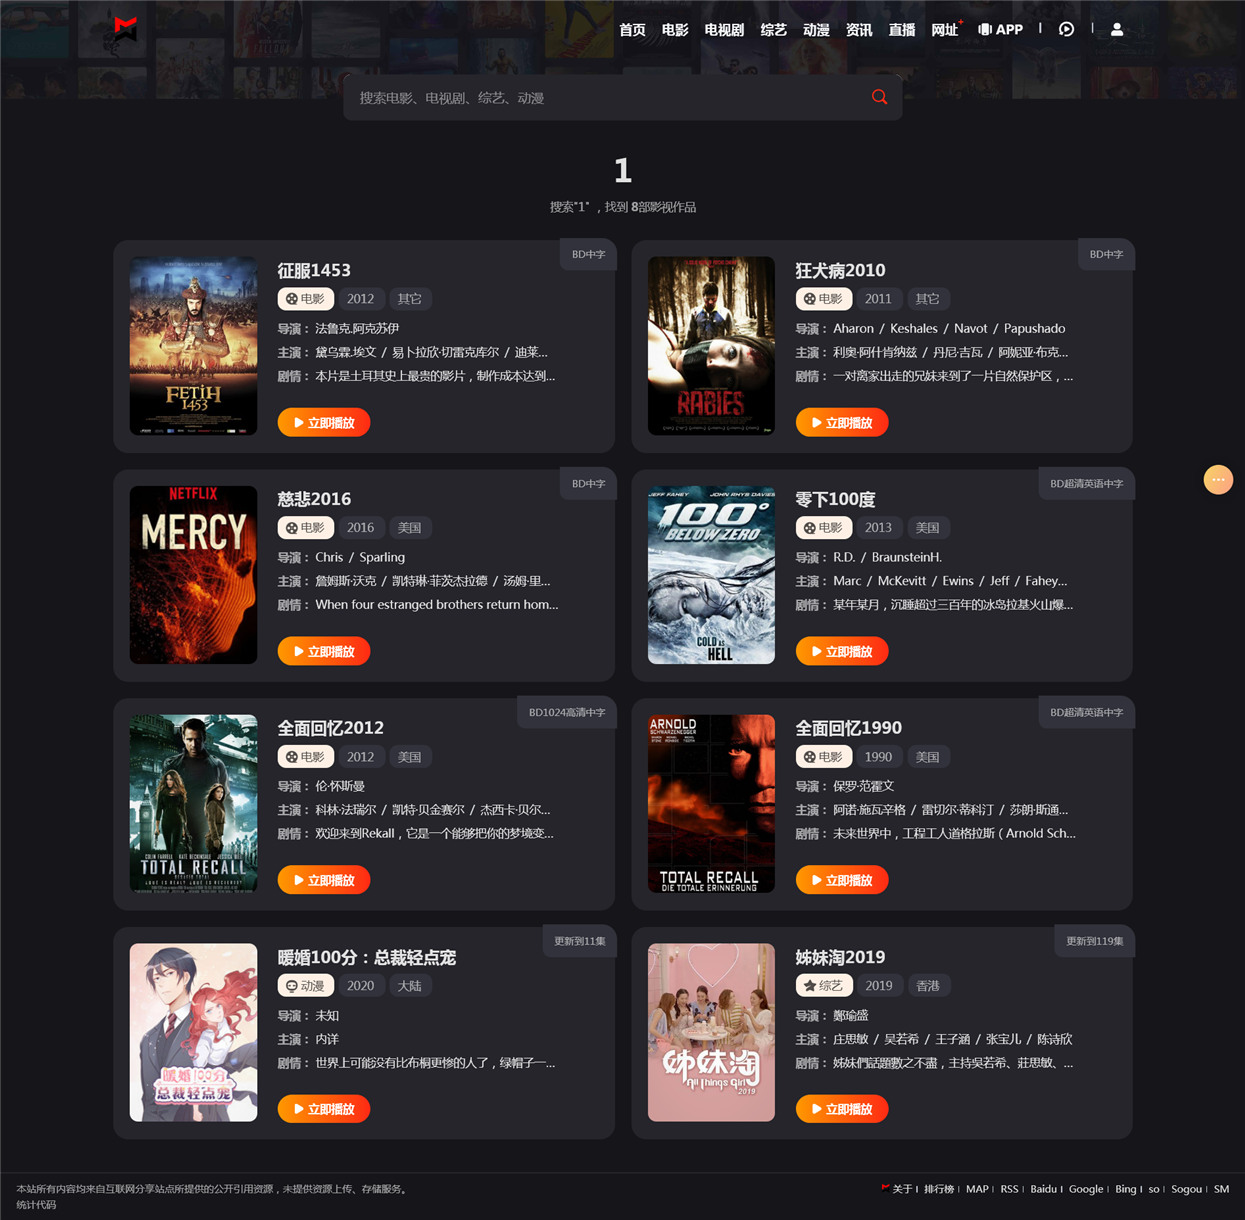Open the 狂犬病2010 title link

coord(840,270)
